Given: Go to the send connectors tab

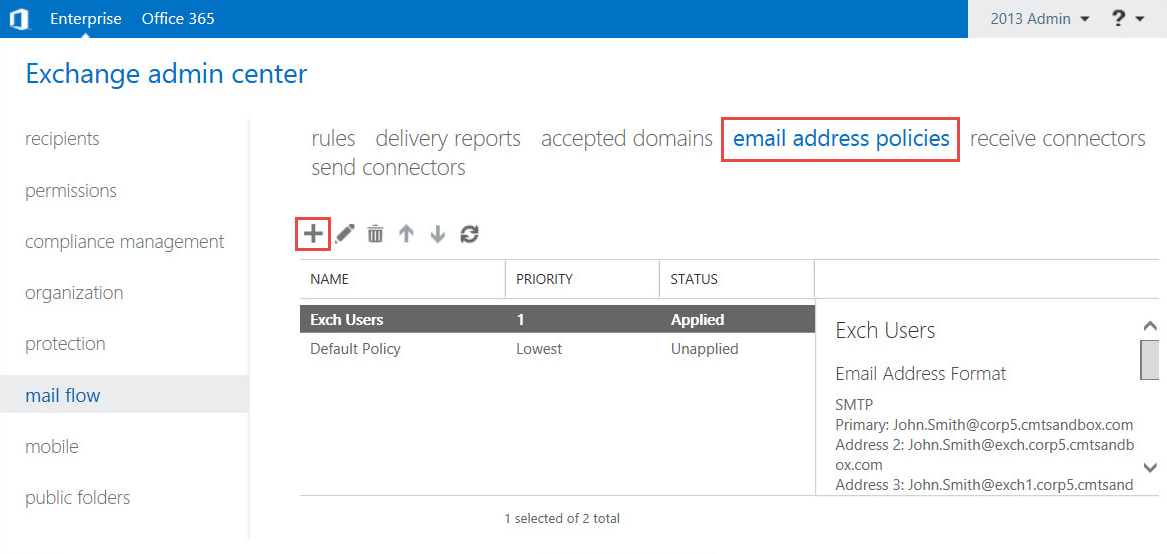Looking at the screenshot, I should click(388, 168).
